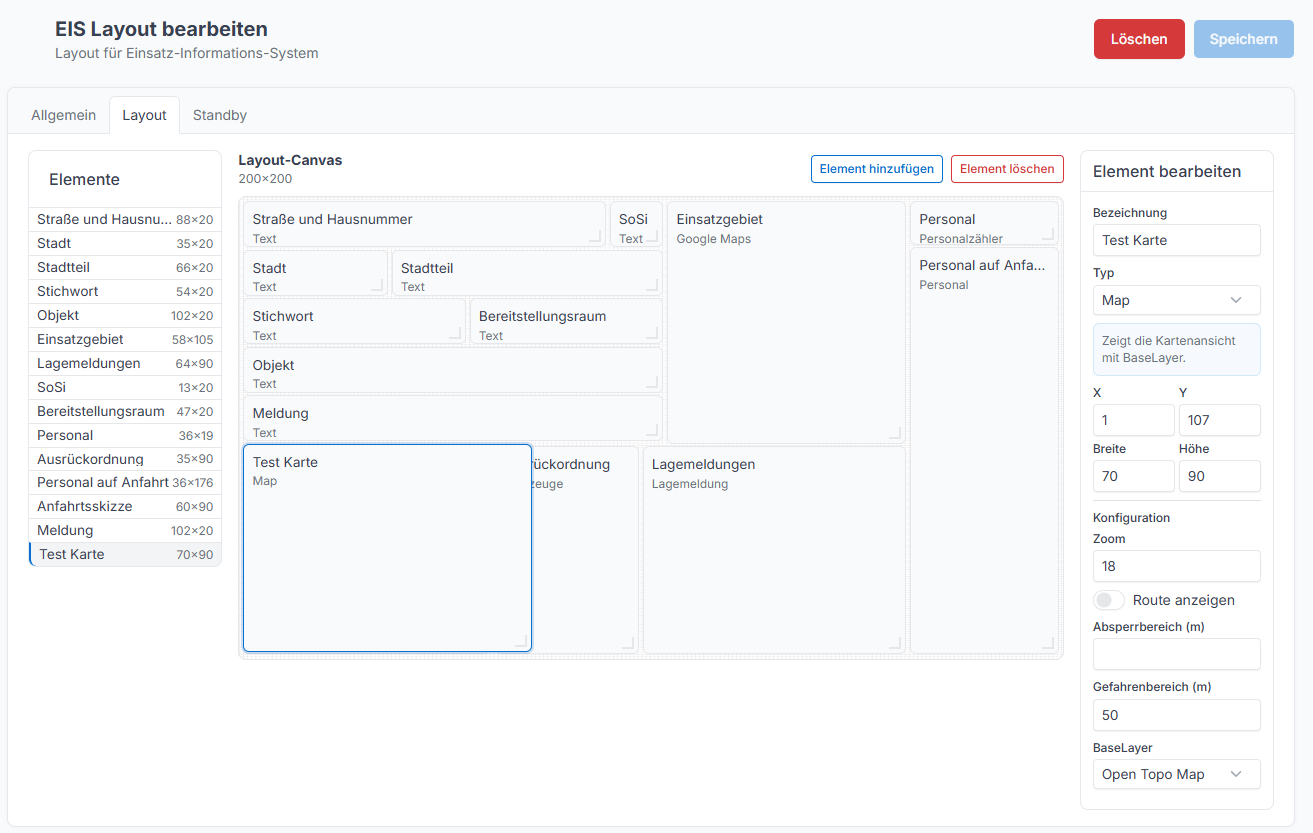Toggle the Route anzeigen switch
Image resolution: width=1313 pixels, height=833 pixels.
coord(1109,600)
